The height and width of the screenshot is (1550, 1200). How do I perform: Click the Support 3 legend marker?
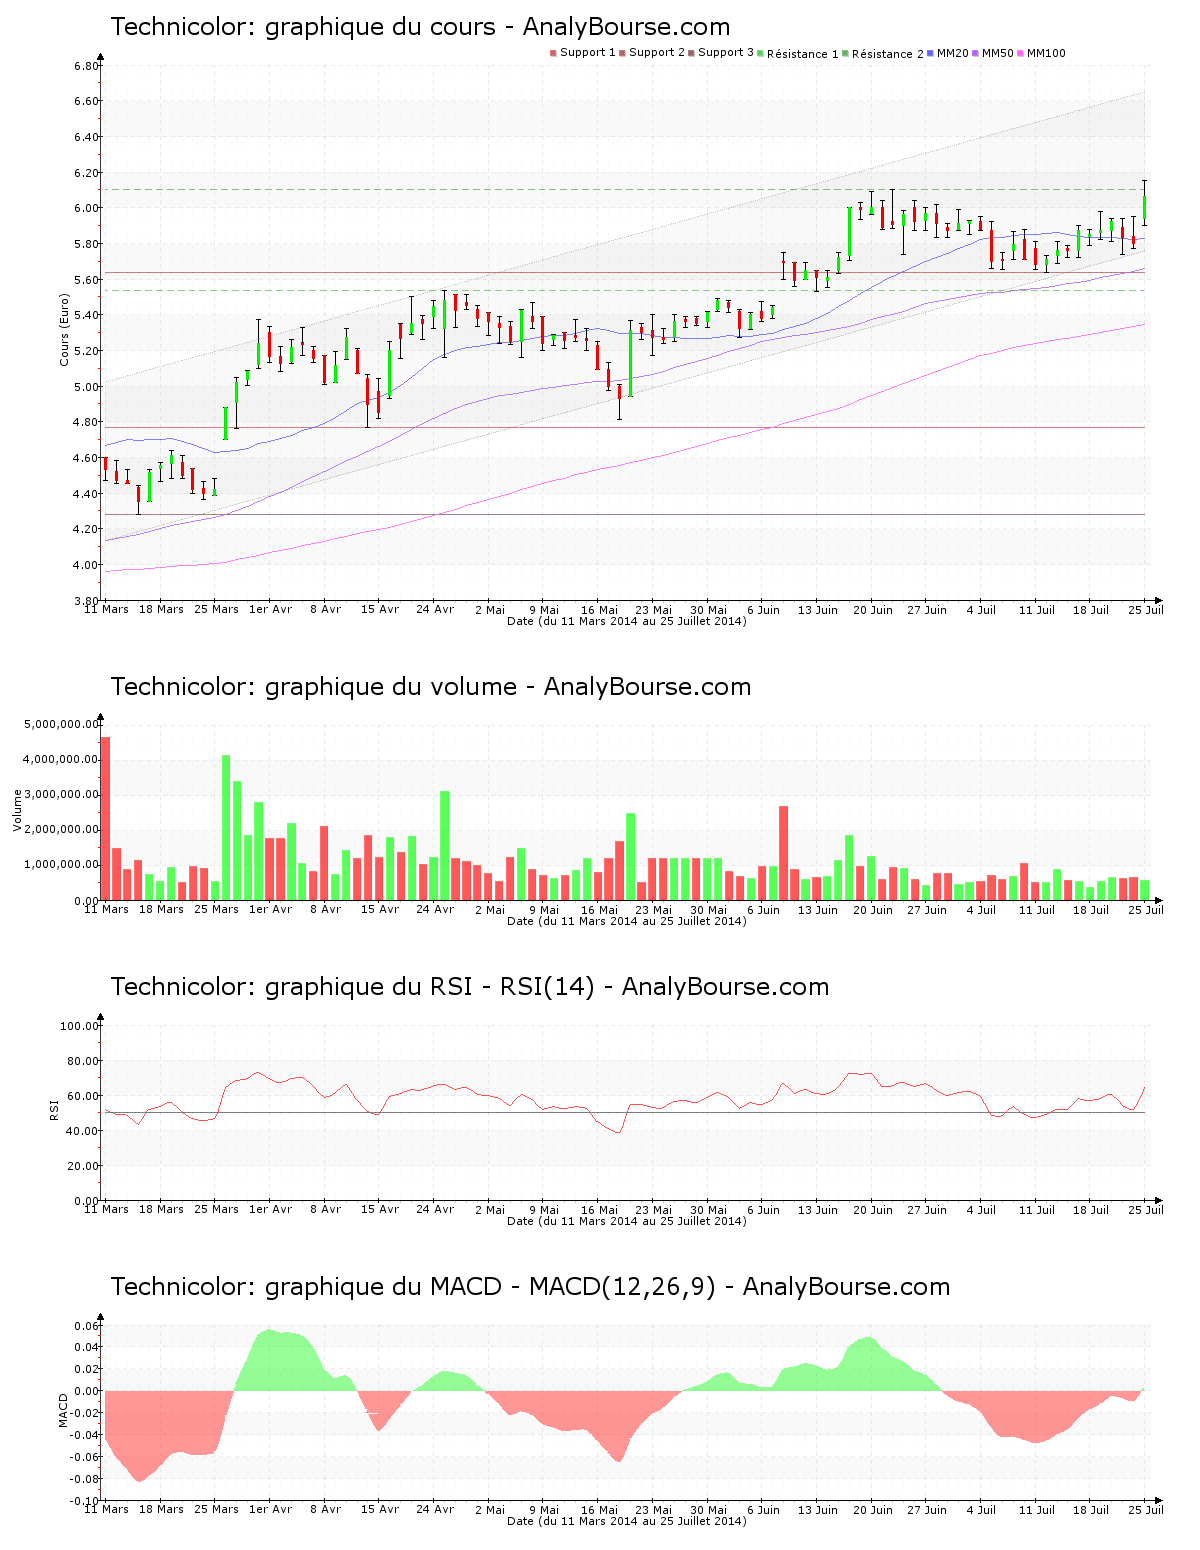(x=691, y=53)
